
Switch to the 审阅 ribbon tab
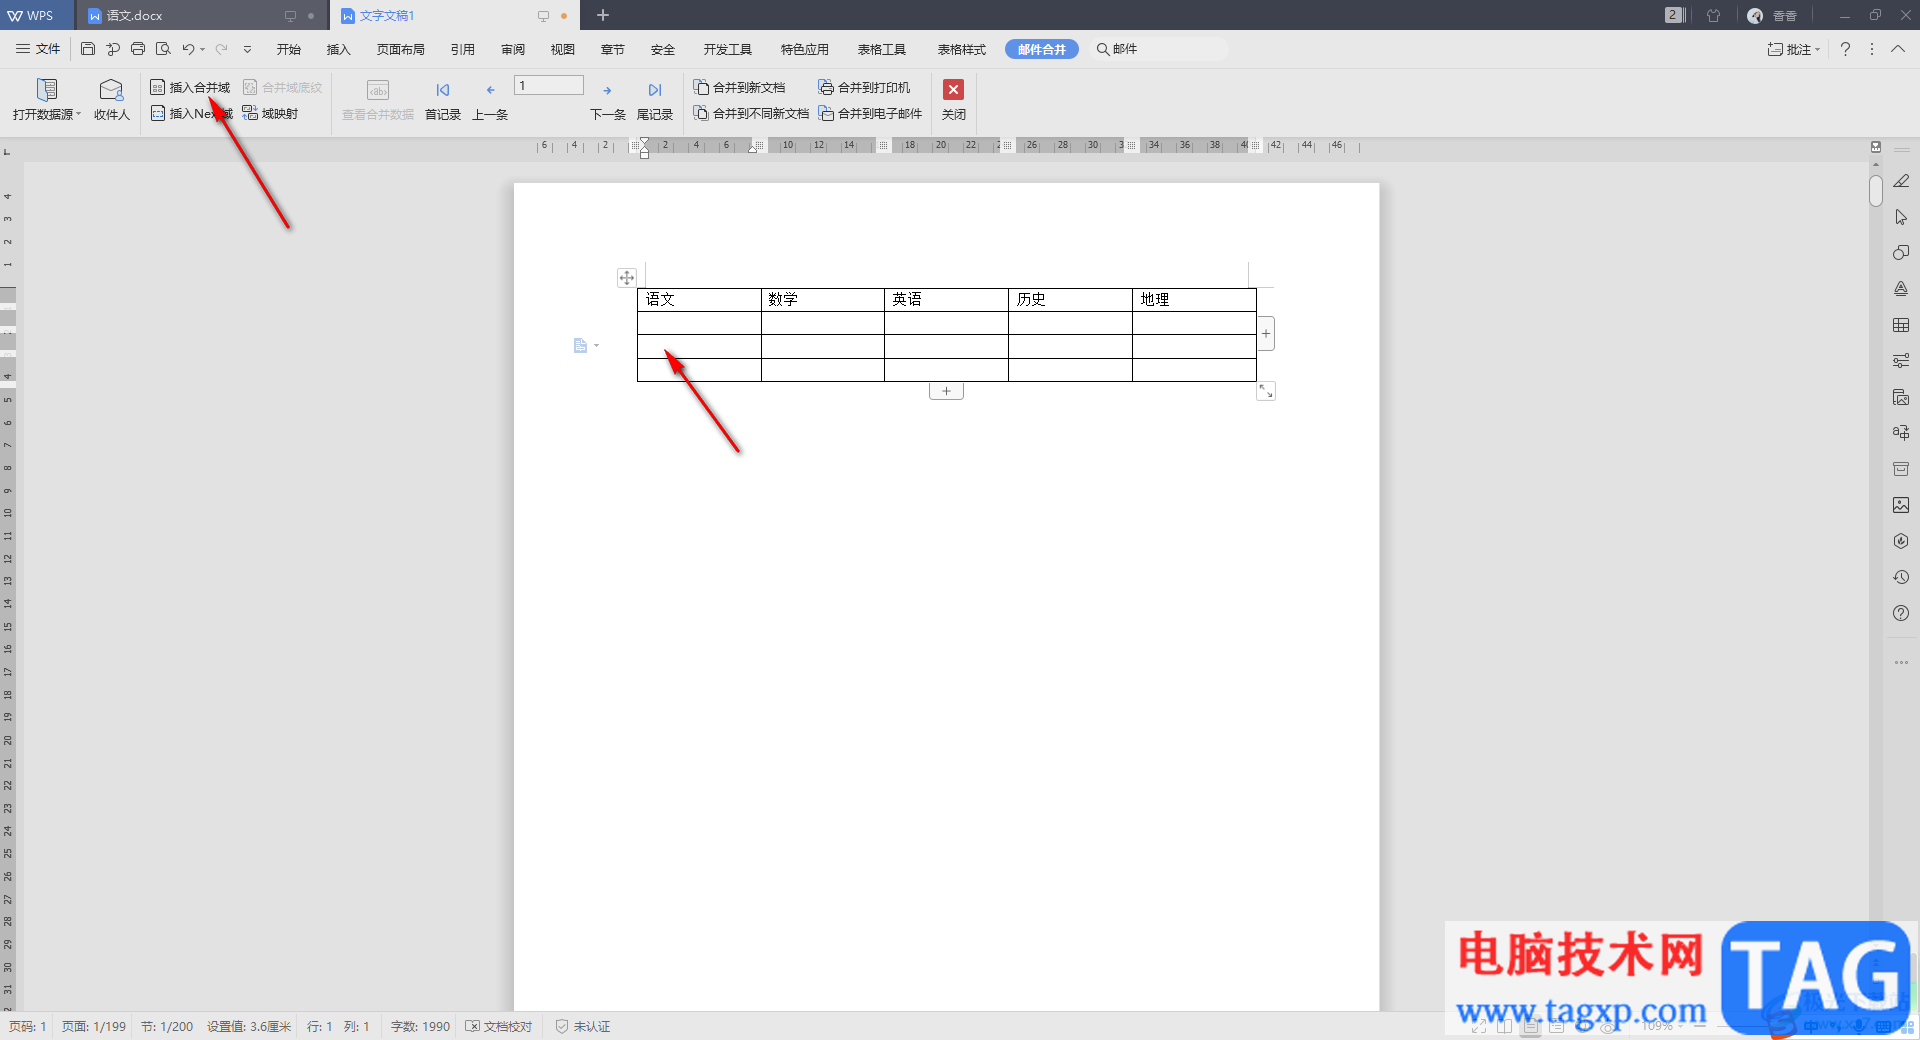(x=513, y=49)
